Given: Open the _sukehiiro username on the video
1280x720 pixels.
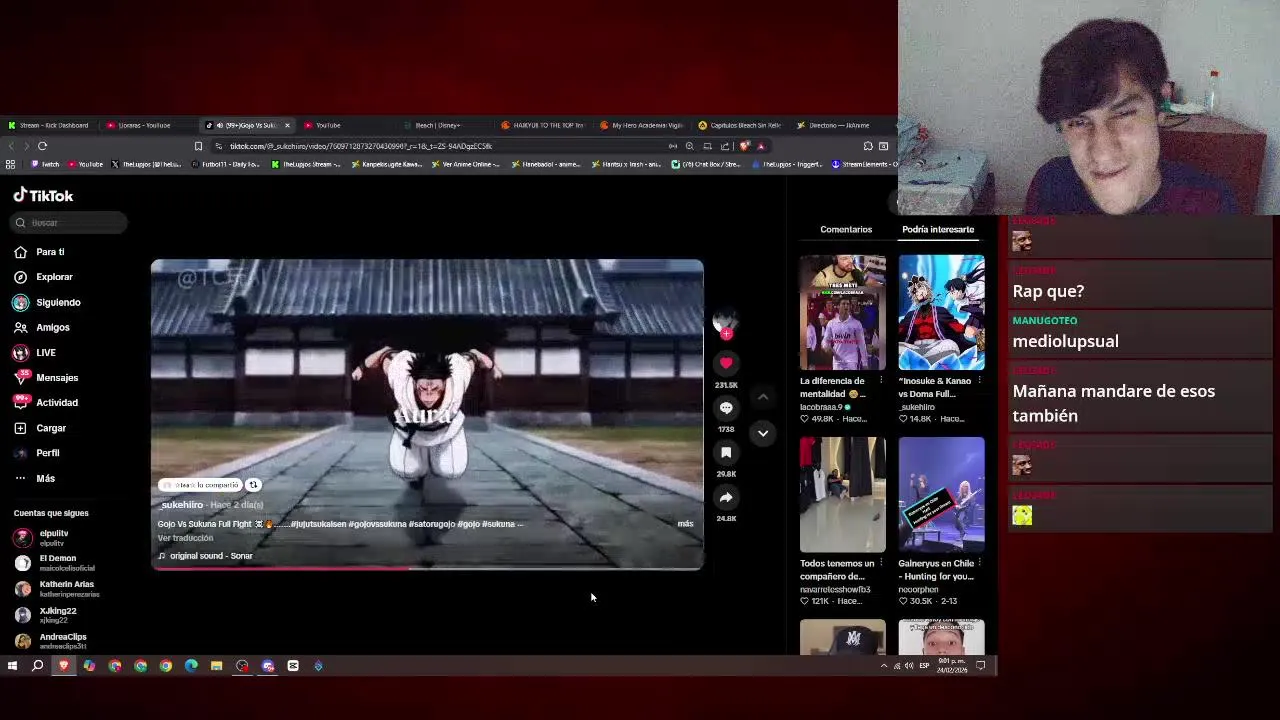Looking at the screenshot, I should pyautogui.click(x=181, y=505).
